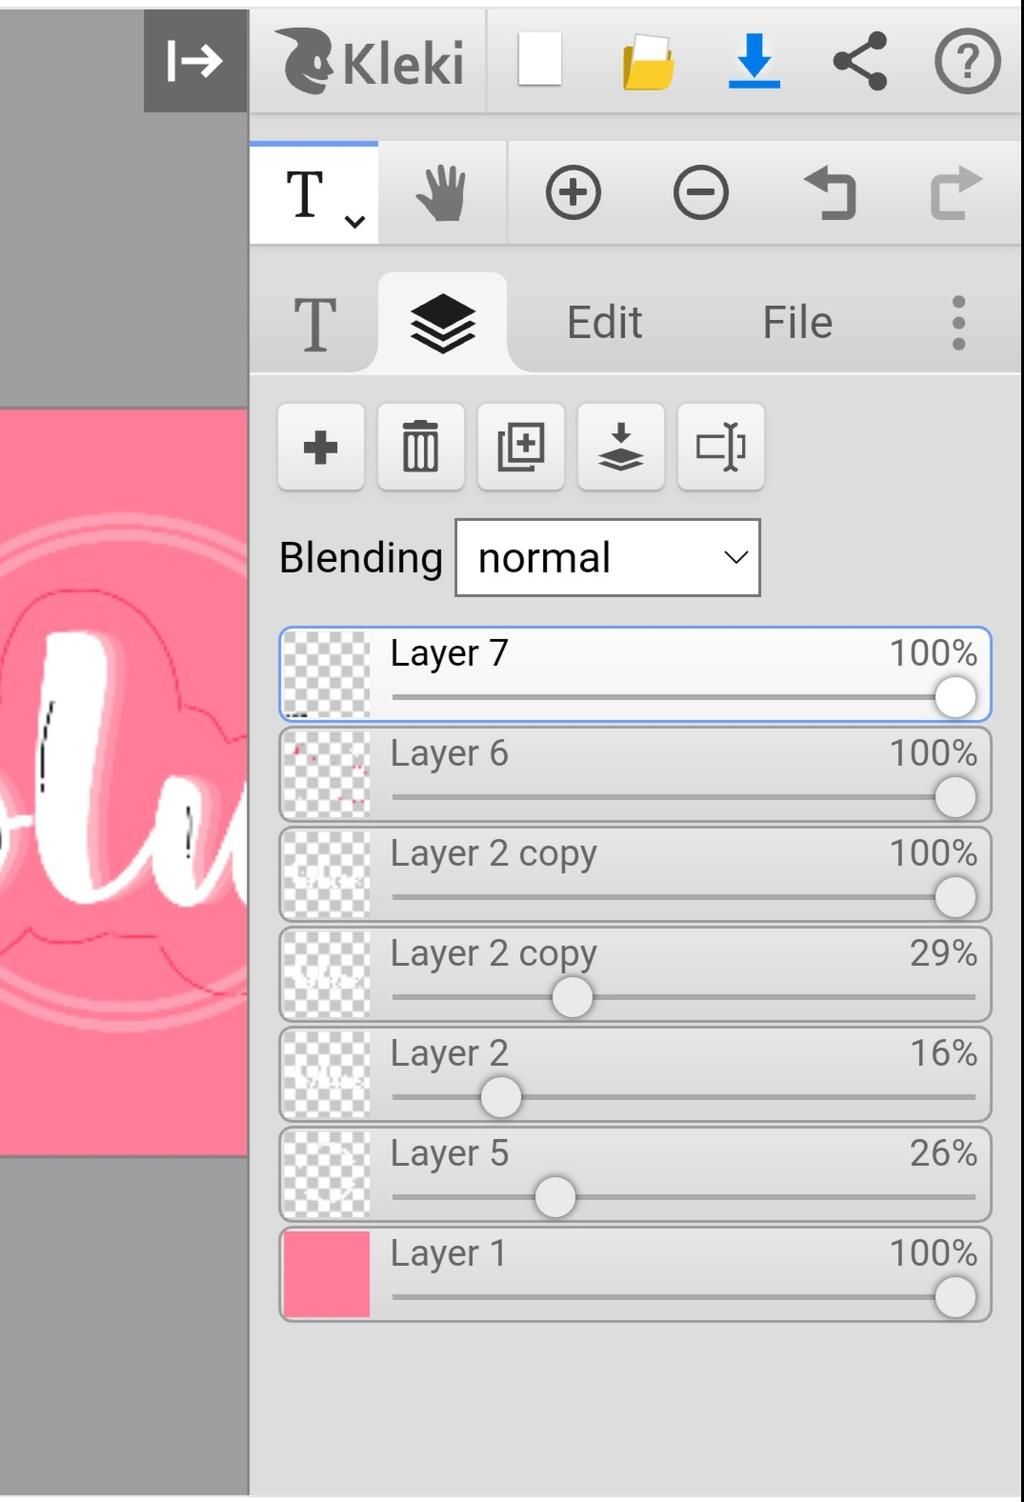
Task: Expand the Text tool options chevron
Action: [x=354, y=222]
